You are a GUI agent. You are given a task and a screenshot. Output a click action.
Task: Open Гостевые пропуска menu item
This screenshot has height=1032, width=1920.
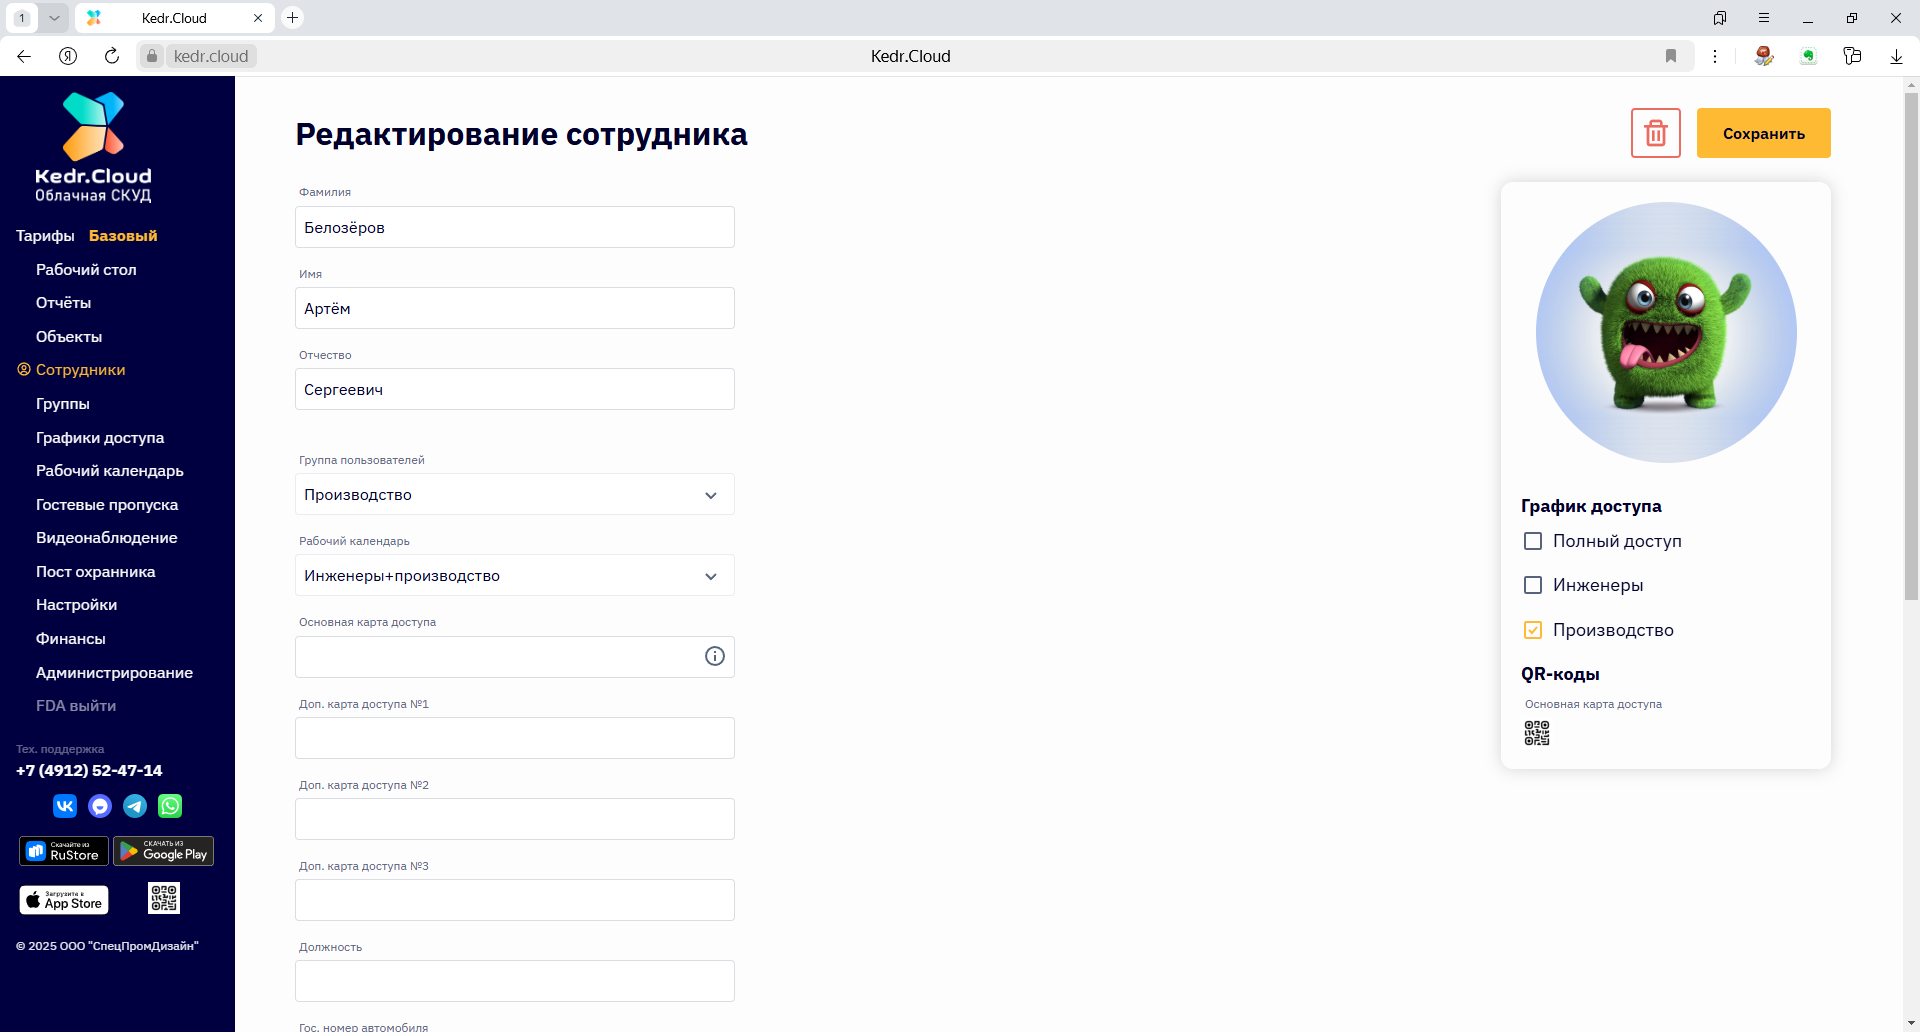pyautogui.click(x=106, y=505)
